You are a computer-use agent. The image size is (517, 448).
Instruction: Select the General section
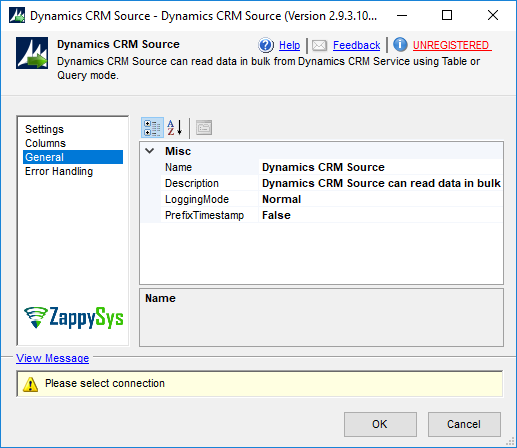pyautogui.click(x=73, y=157)
